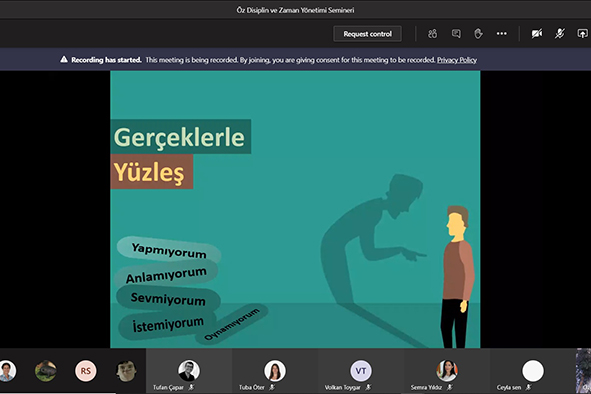The height and width of the screenshot is (394, 591).
Task: Toggle the camera on
Action: 537,34
